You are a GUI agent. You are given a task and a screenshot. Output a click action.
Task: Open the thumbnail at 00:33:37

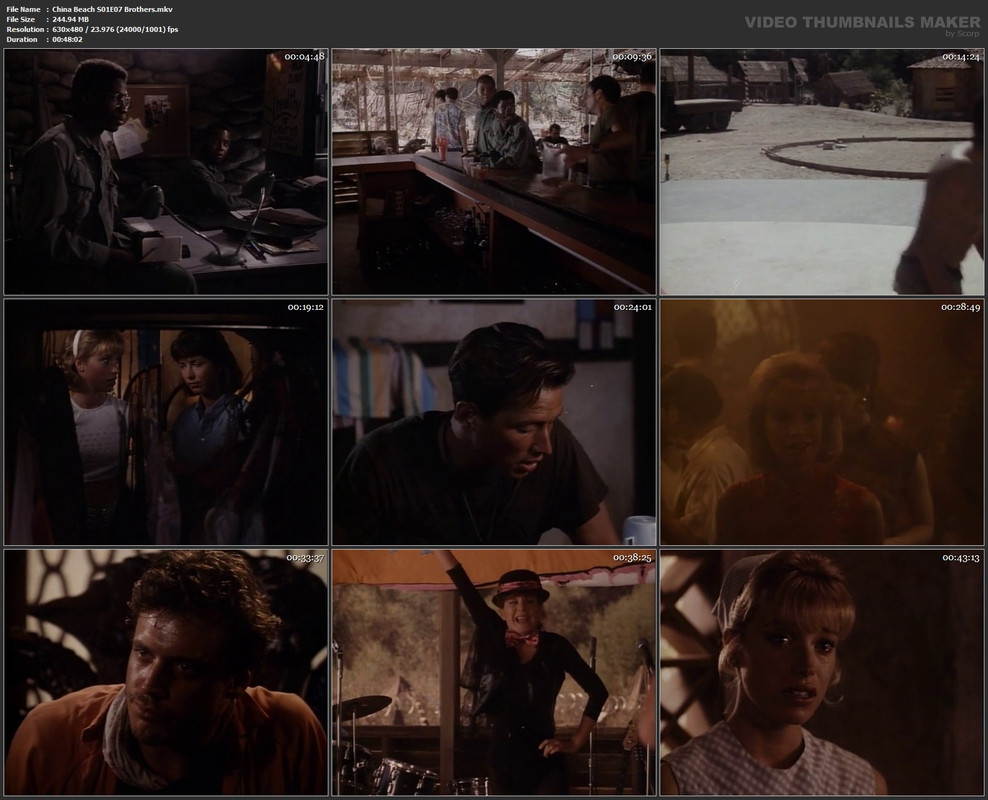(x=166, y=672)
